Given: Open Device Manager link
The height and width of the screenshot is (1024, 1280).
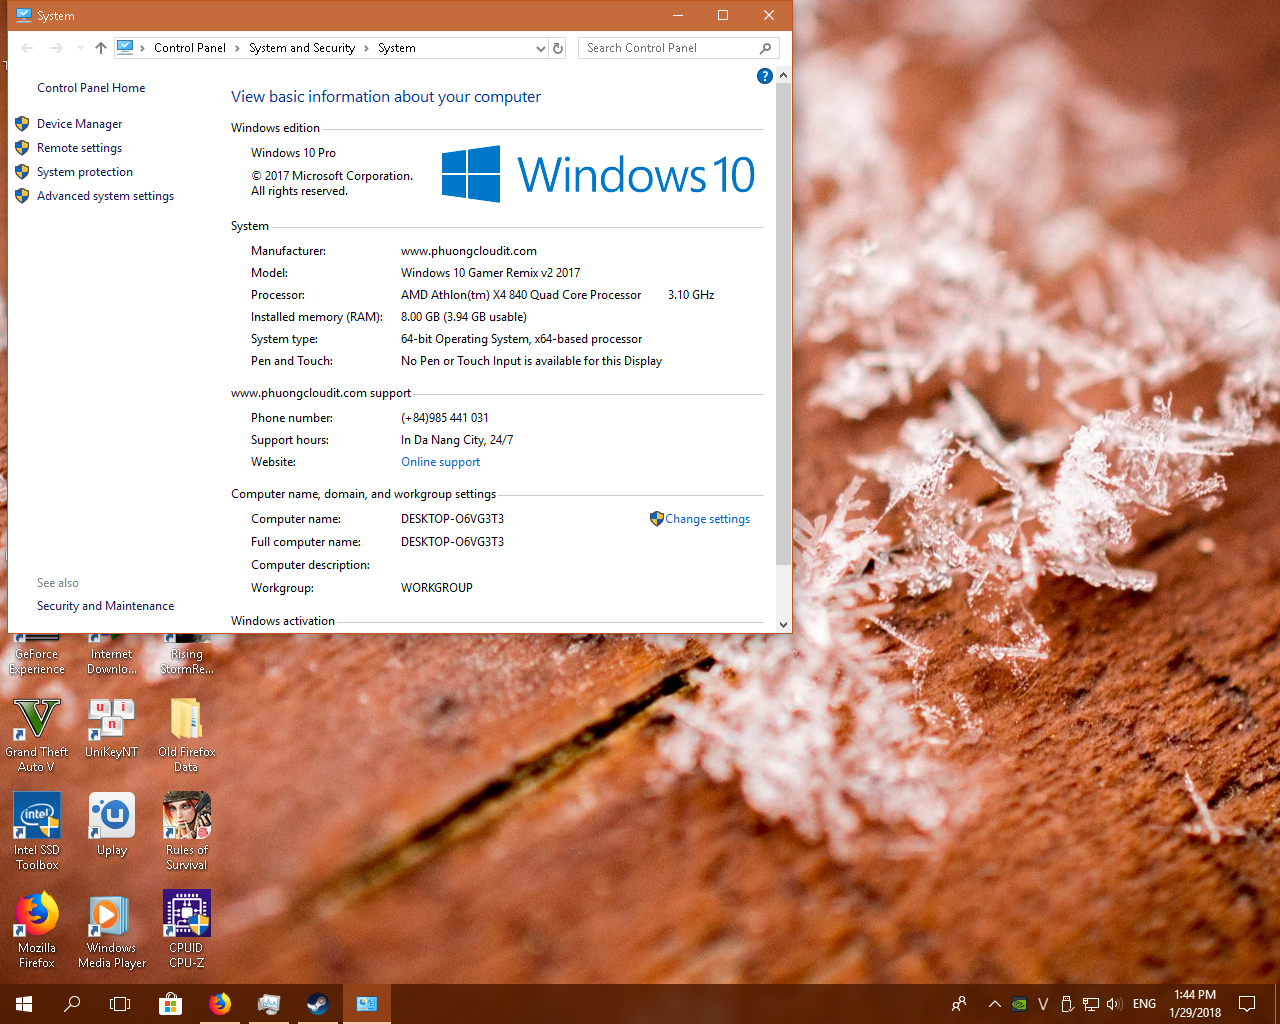Looking at the screenshot, I should pyautogui.click(x=80, y=124).
